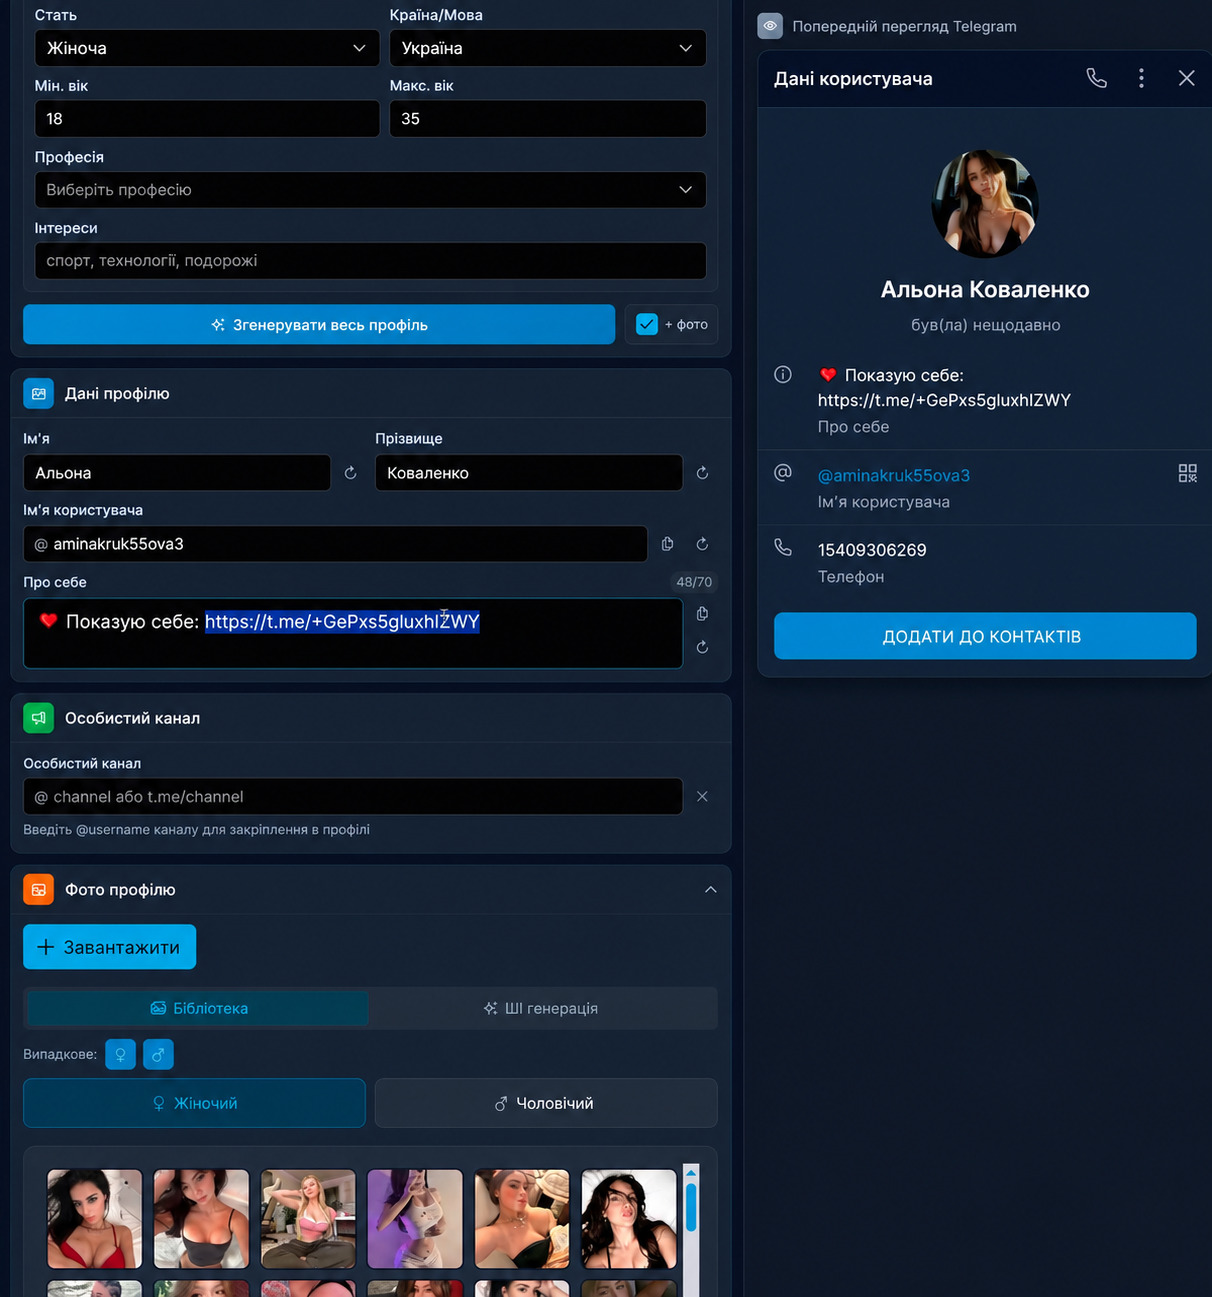
Task: Pick a random male photo
Action: 158,1054
